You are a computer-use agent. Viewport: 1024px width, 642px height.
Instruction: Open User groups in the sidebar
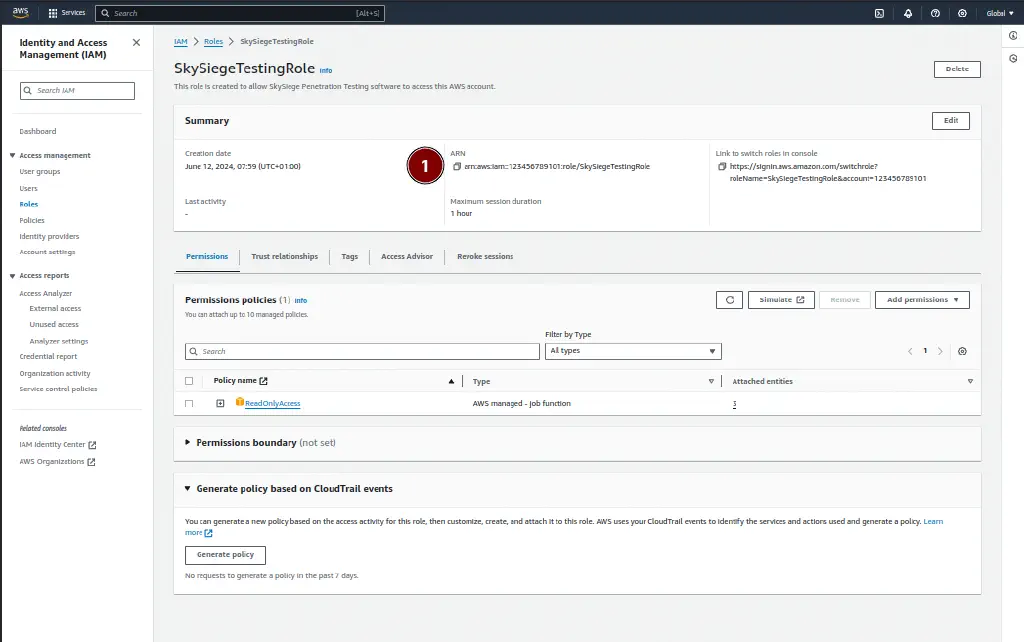tap(40, 172)
